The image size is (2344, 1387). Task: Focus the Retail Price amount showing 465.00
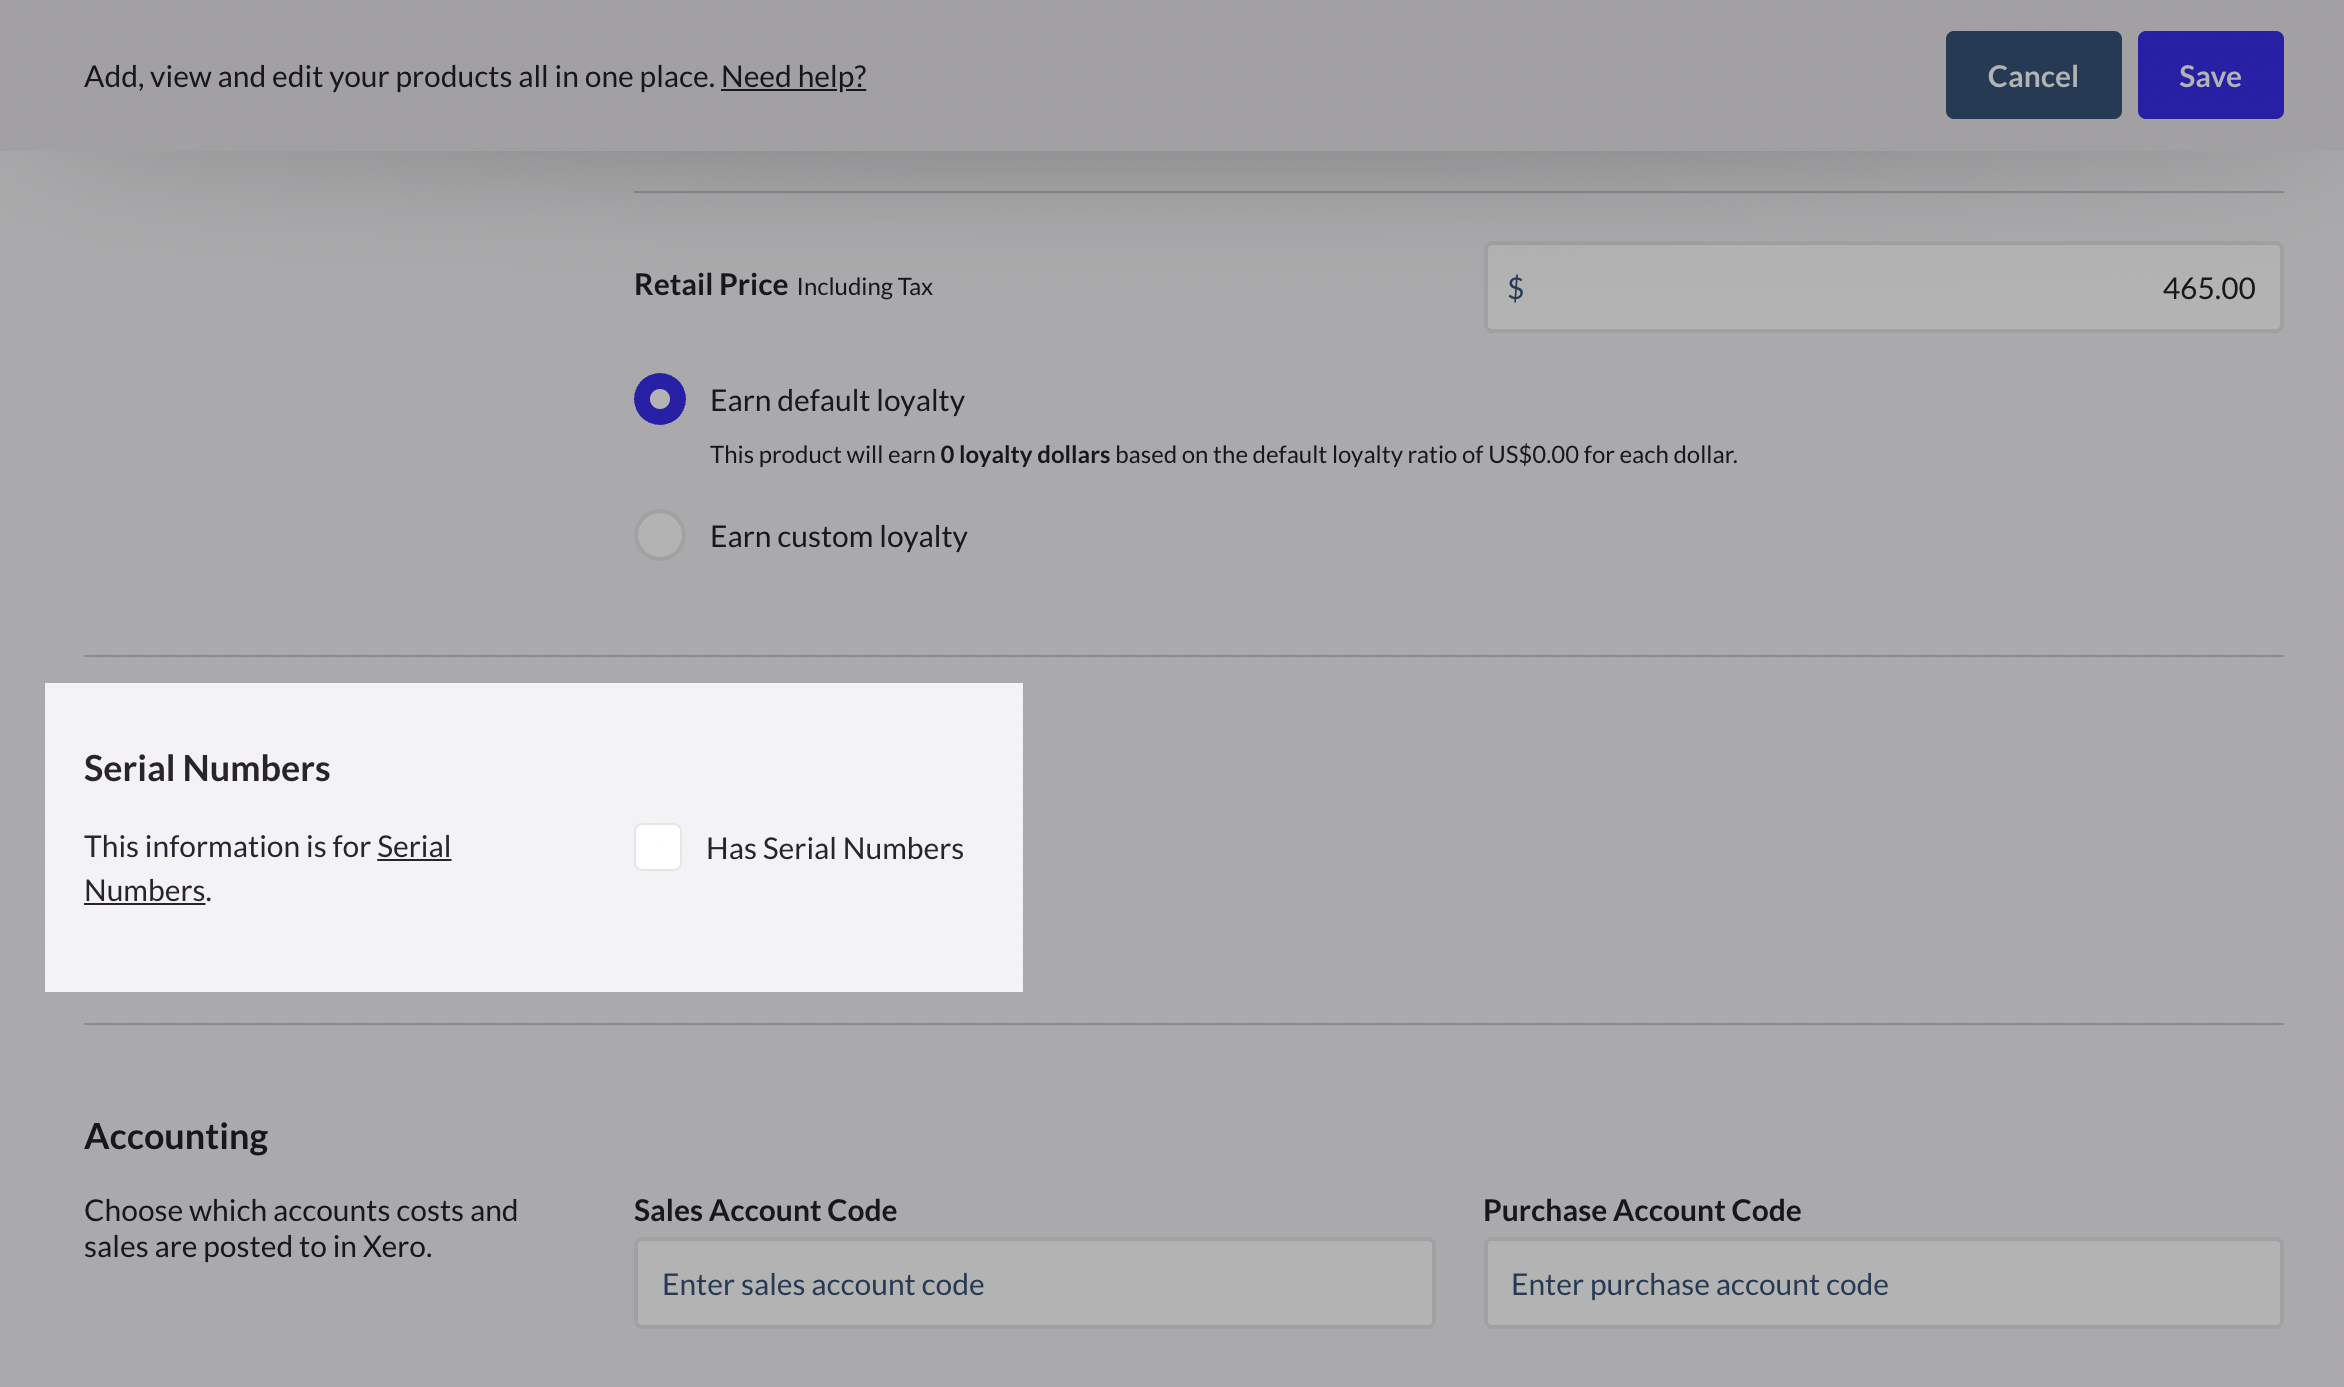pyautogui.click(x=1884, y=287)
